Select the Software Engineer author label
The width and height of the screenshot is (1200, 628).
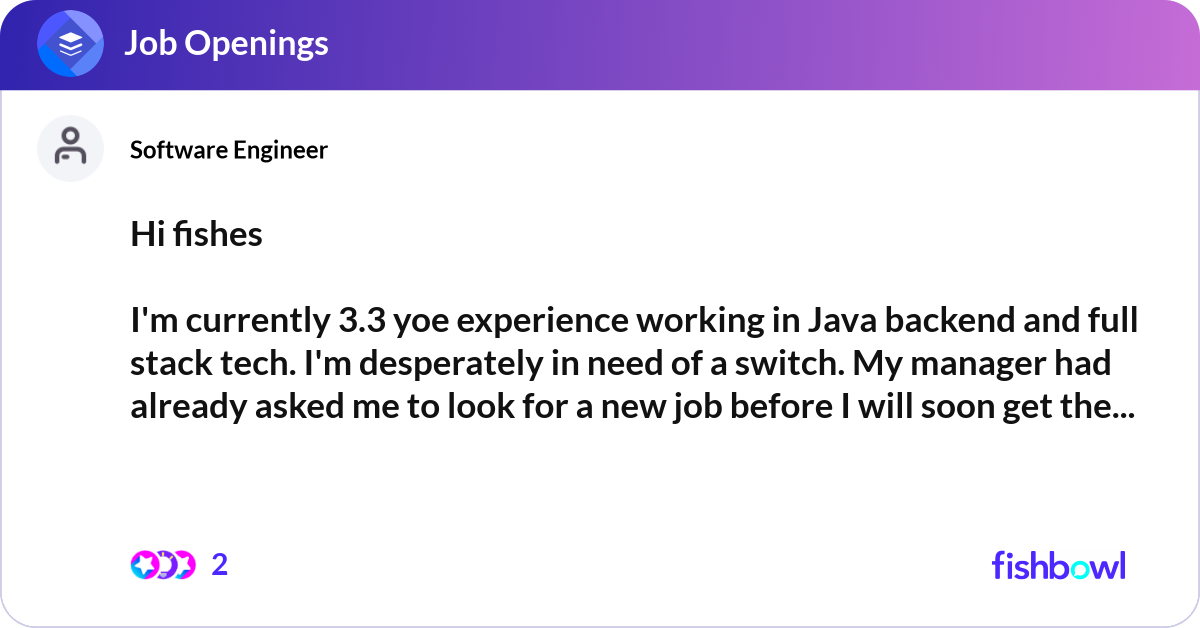(229, 150)
